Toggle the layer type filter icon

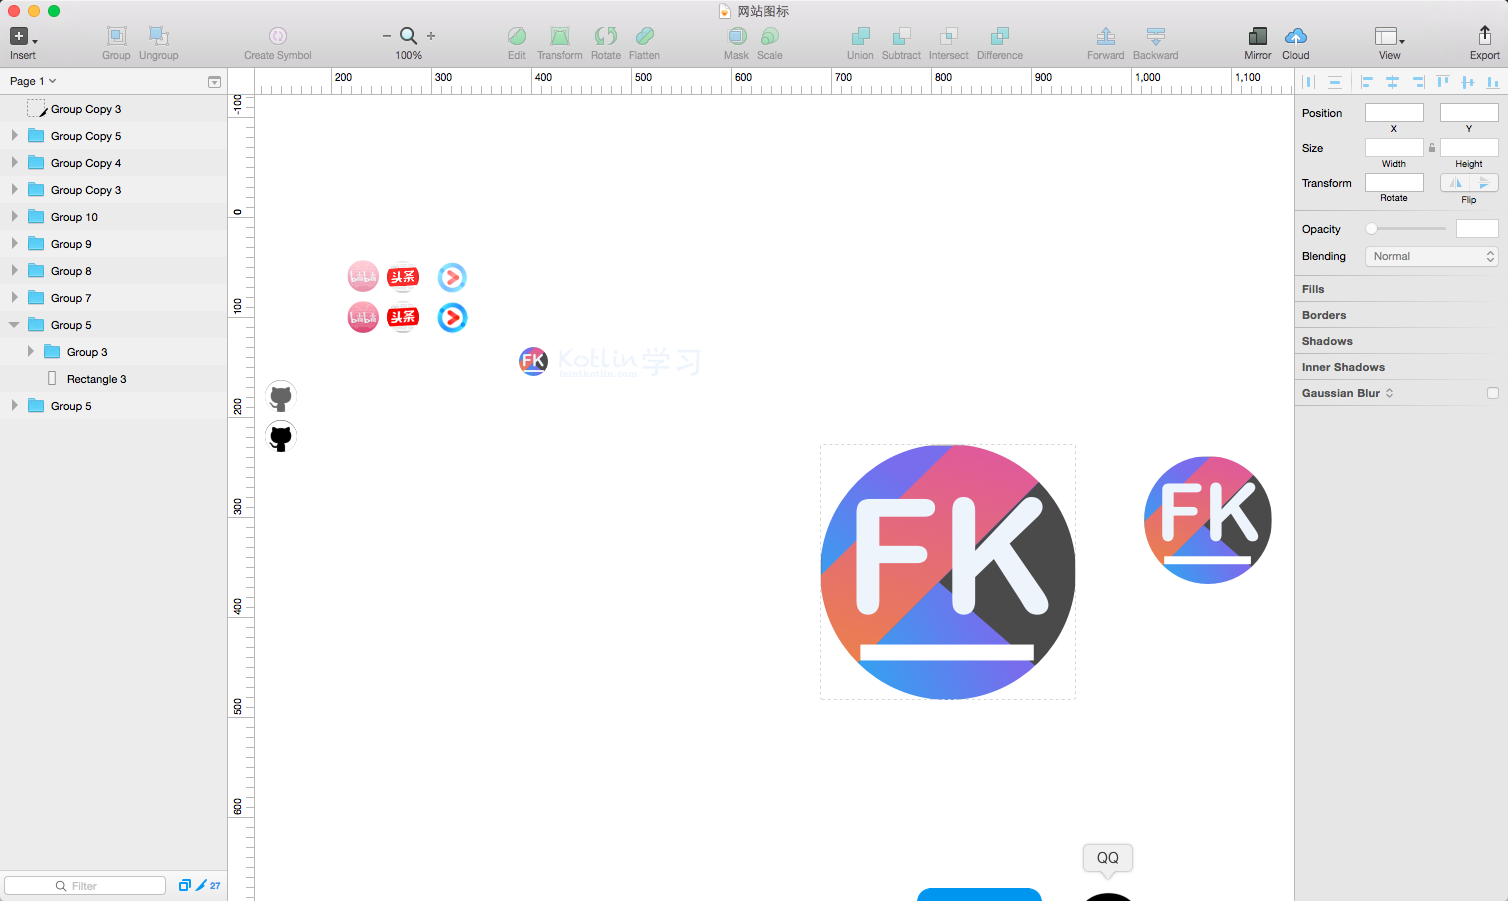pyautogui.click(x=184, y=885)
